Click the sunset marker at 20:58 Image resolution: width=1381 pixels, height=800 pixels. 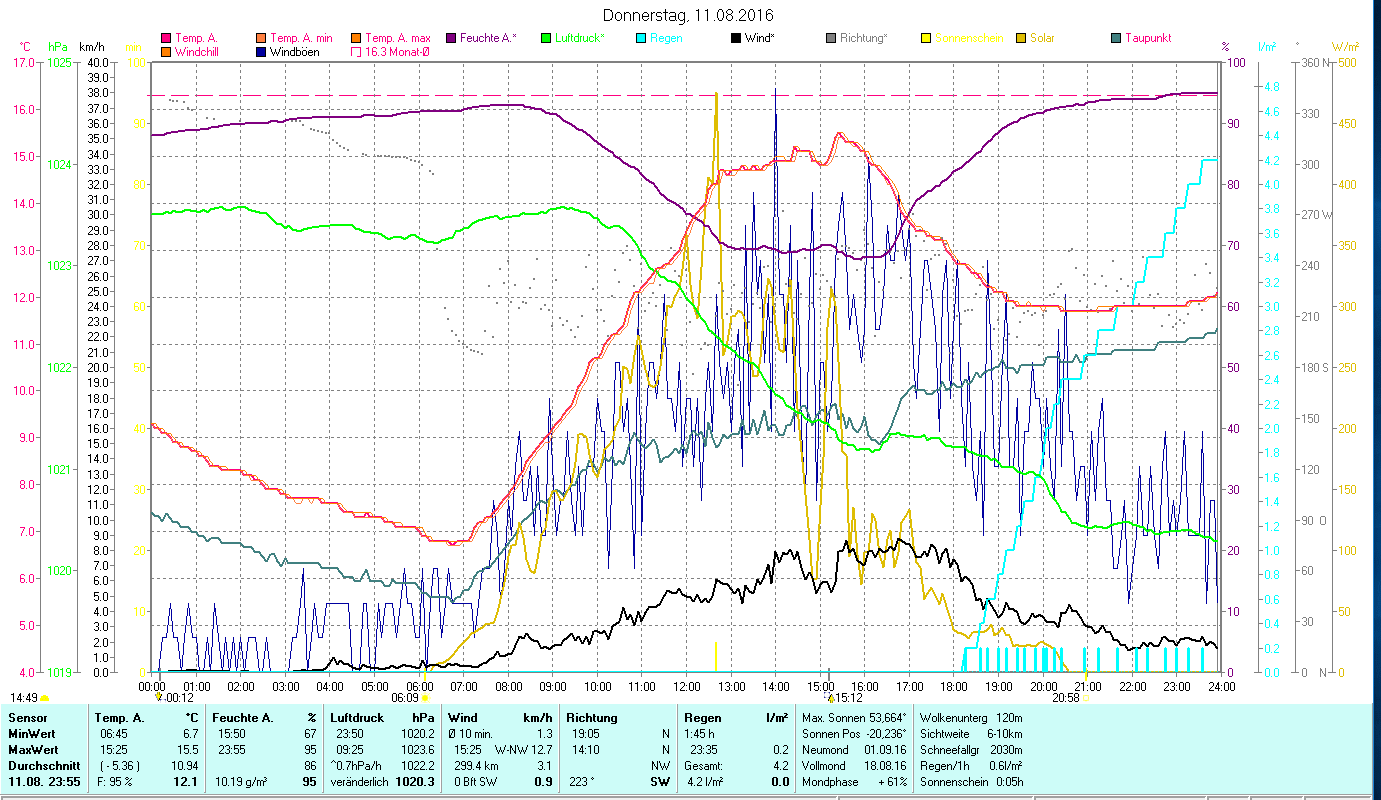[1085, 698]
